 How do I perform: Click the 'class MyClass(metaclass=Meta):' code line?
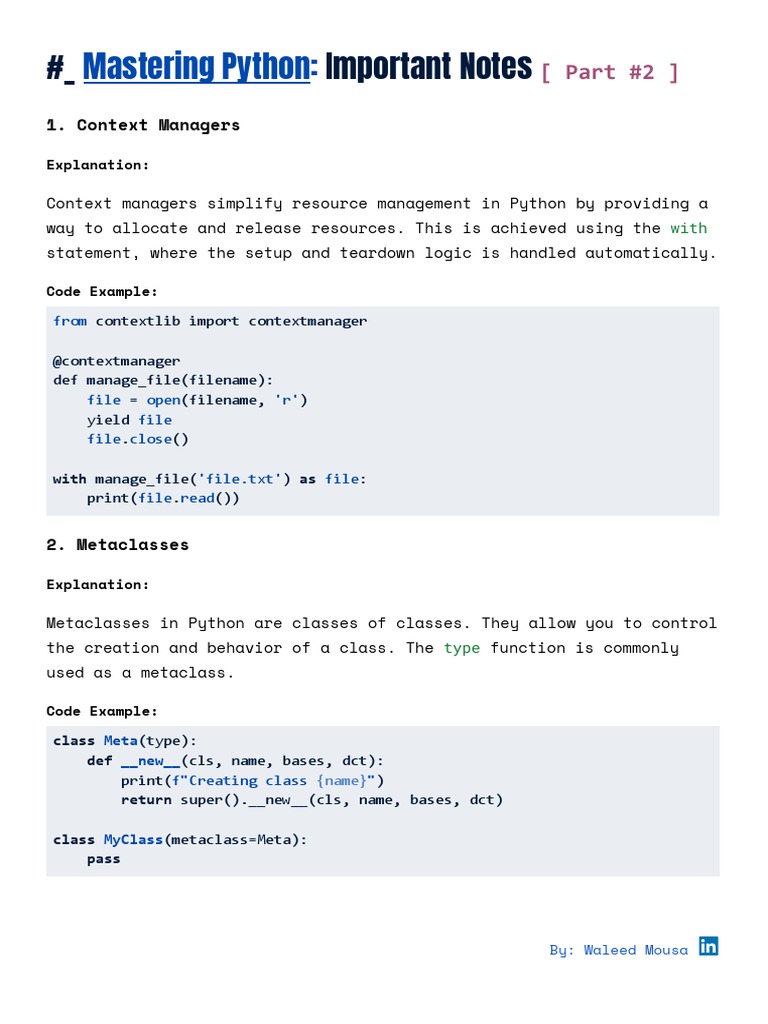(180, 839)
